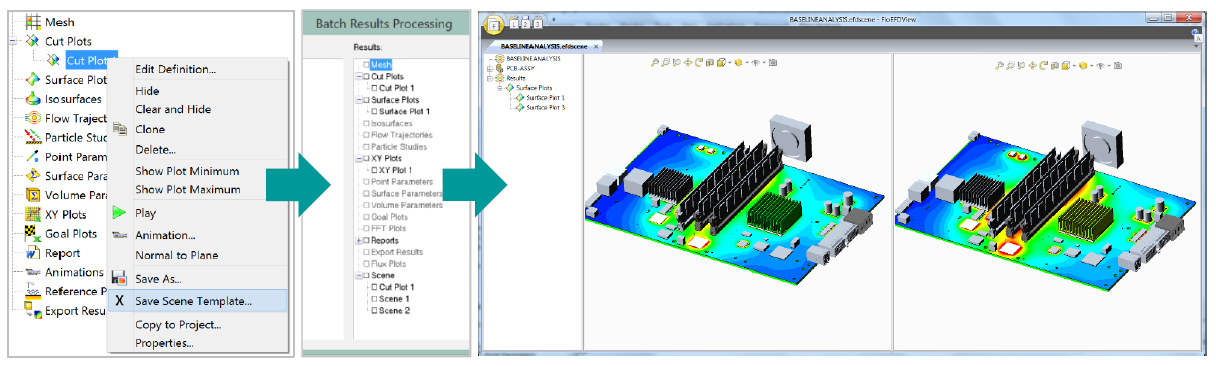Viewport: 1216px width, 366px height.
Task: Click the Mesh tree icon
Action: coord(32,21)
